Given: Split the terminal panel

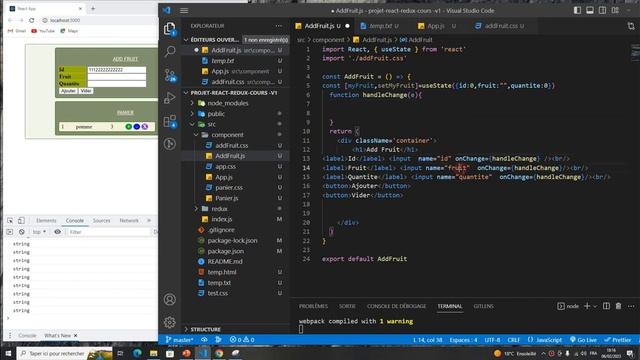Looking at the screenshot, I should [x=607, y=306].
